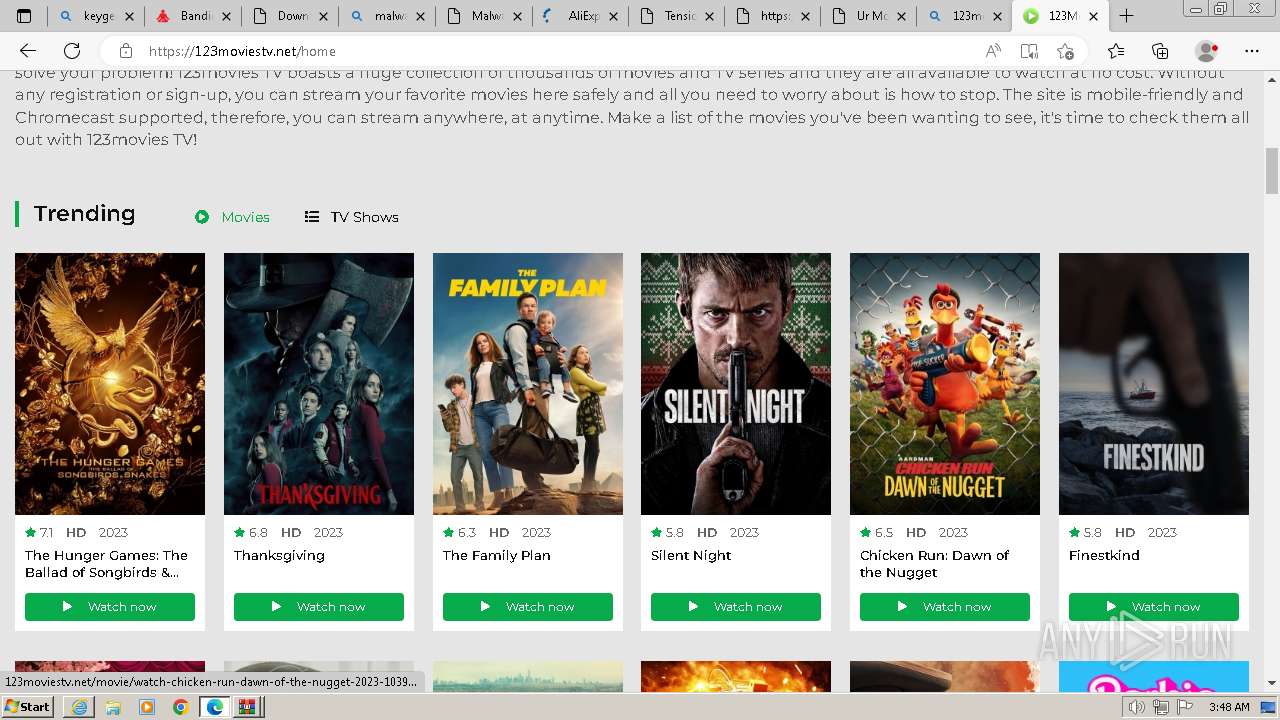Open browser Collections

tap(1160, 51)
